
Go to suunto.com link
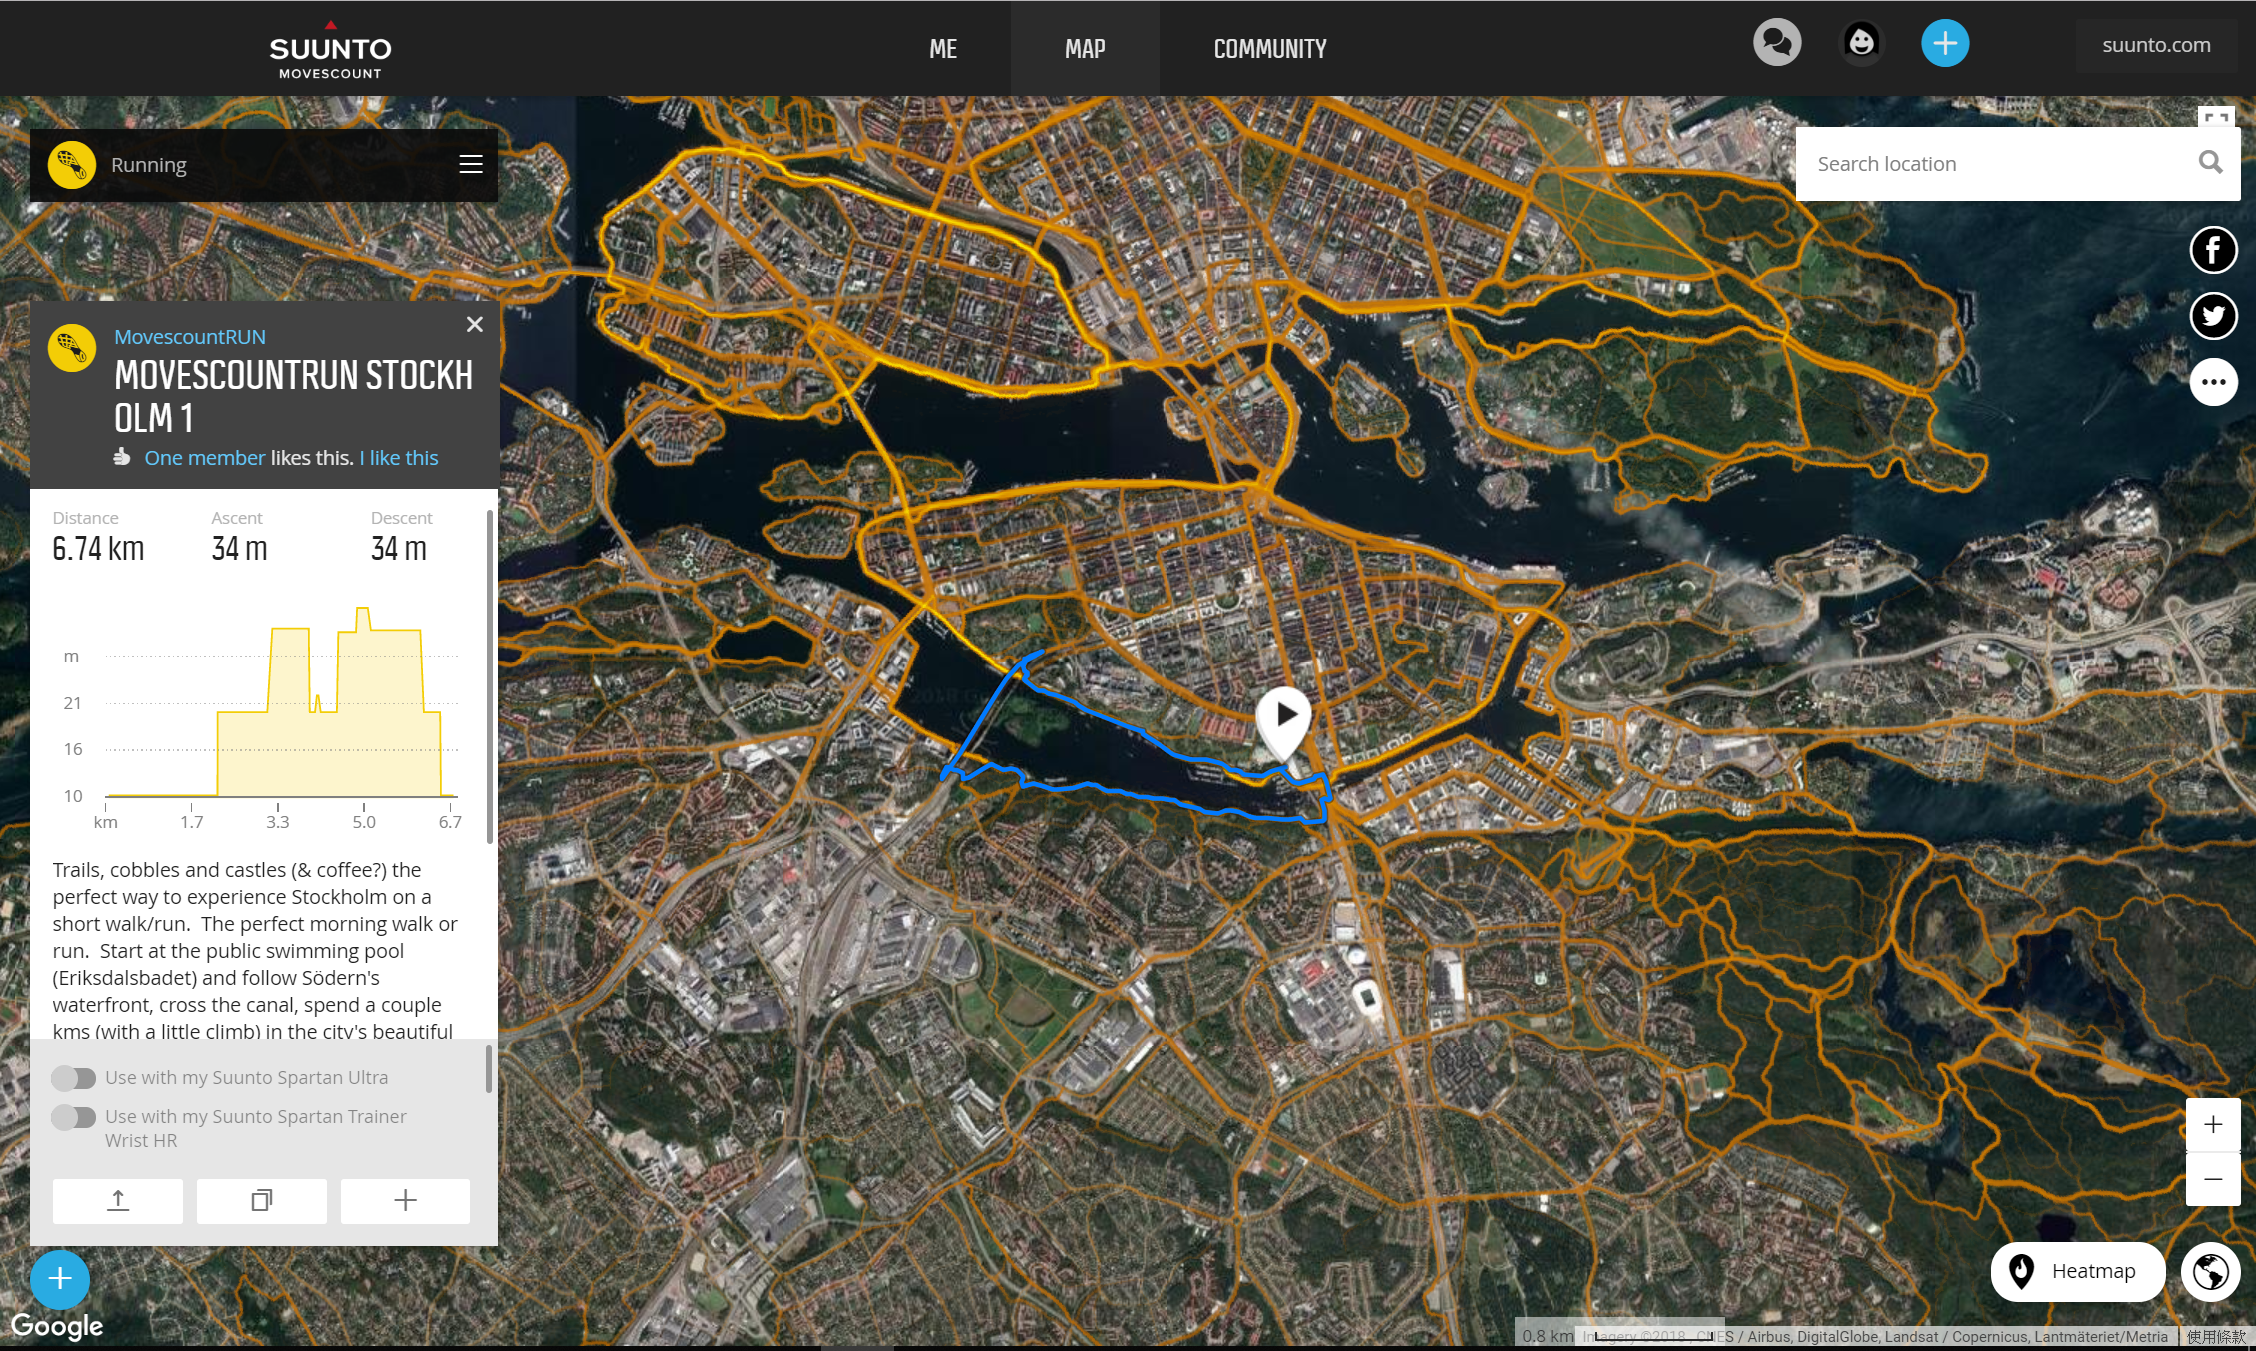(x=2156, y=45)
